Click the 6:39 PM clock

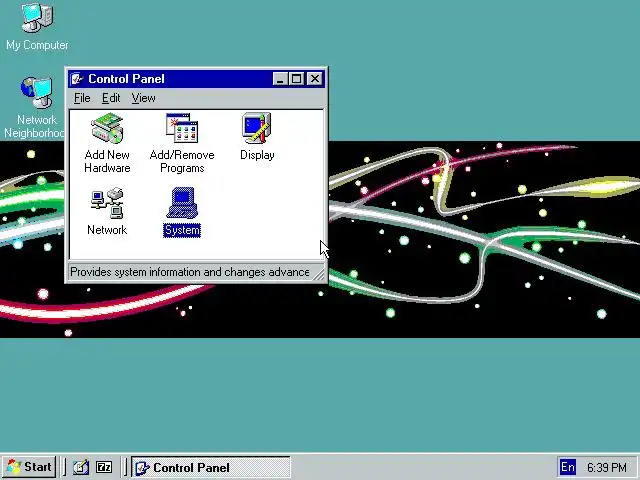[x=607, y=467]
